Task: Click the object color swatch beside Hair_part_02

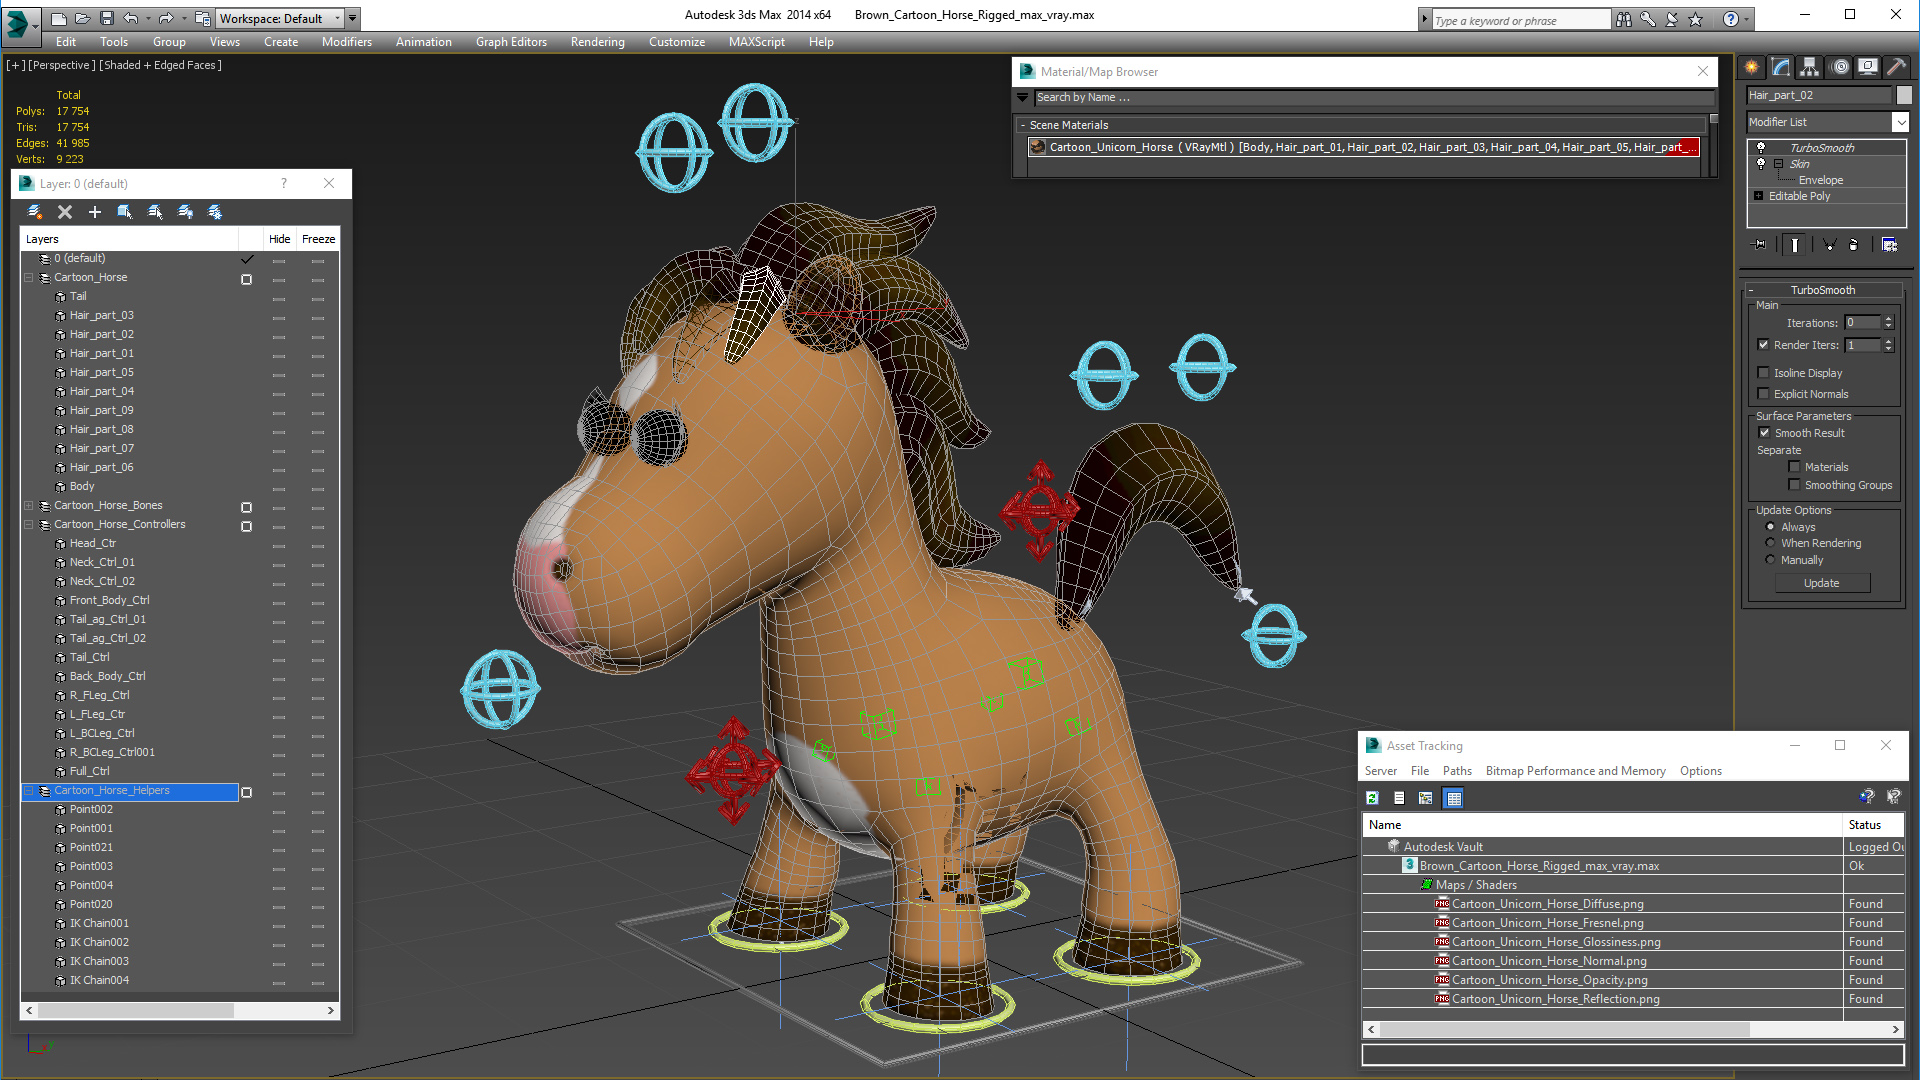Action: (1904, 95)
